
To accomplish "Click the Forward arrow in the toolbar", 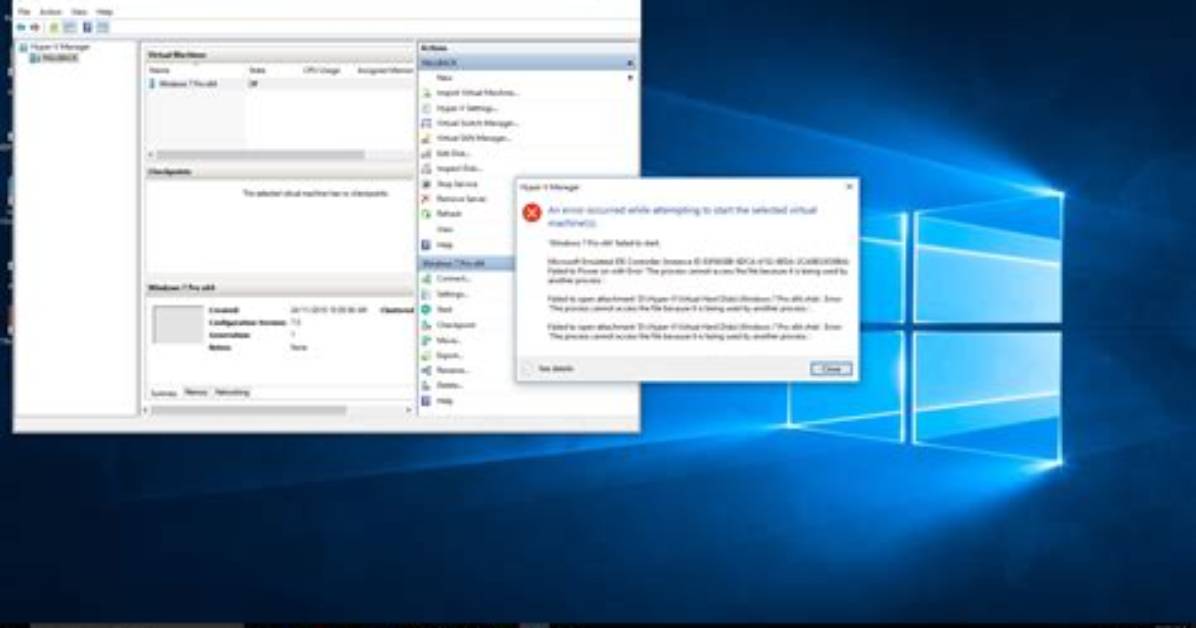I will (34, 27).
